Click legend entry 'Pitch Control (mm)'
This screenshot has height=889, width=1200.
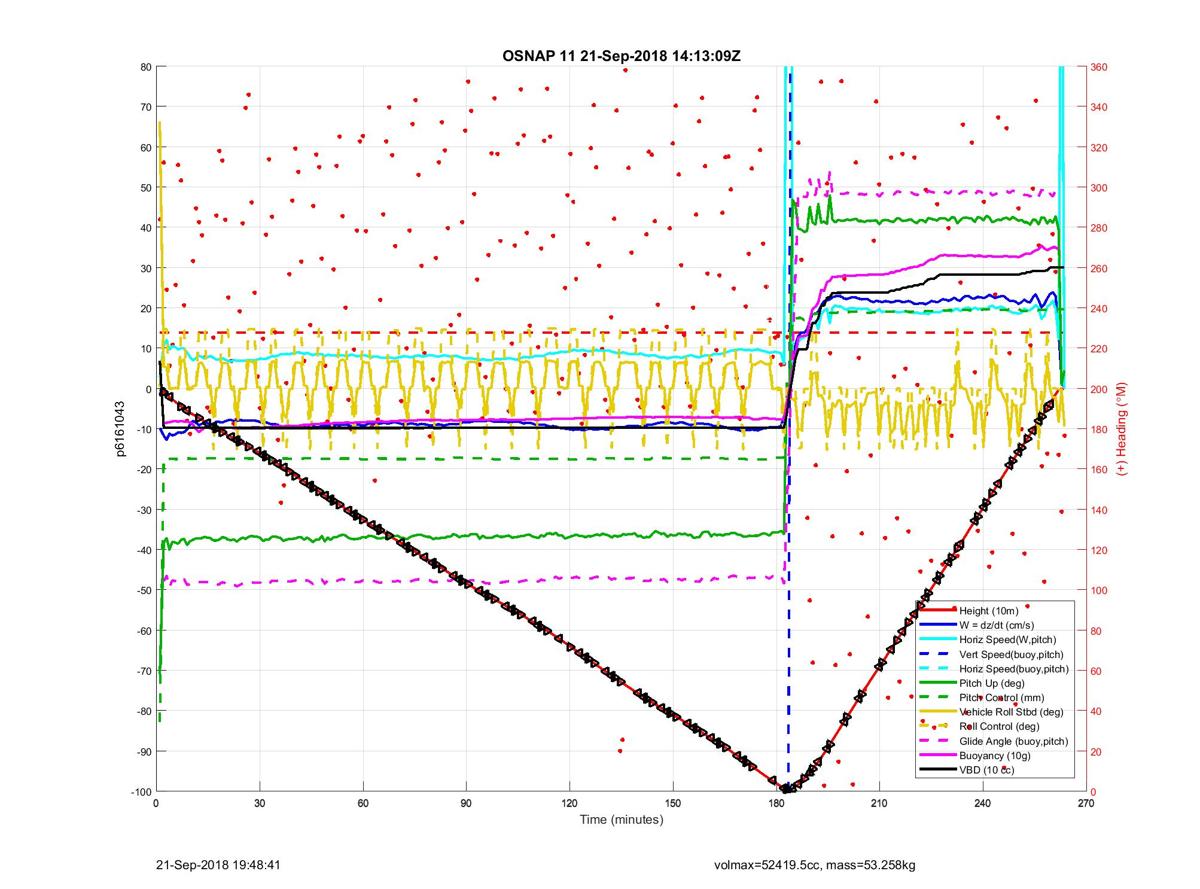point(1002,698)
